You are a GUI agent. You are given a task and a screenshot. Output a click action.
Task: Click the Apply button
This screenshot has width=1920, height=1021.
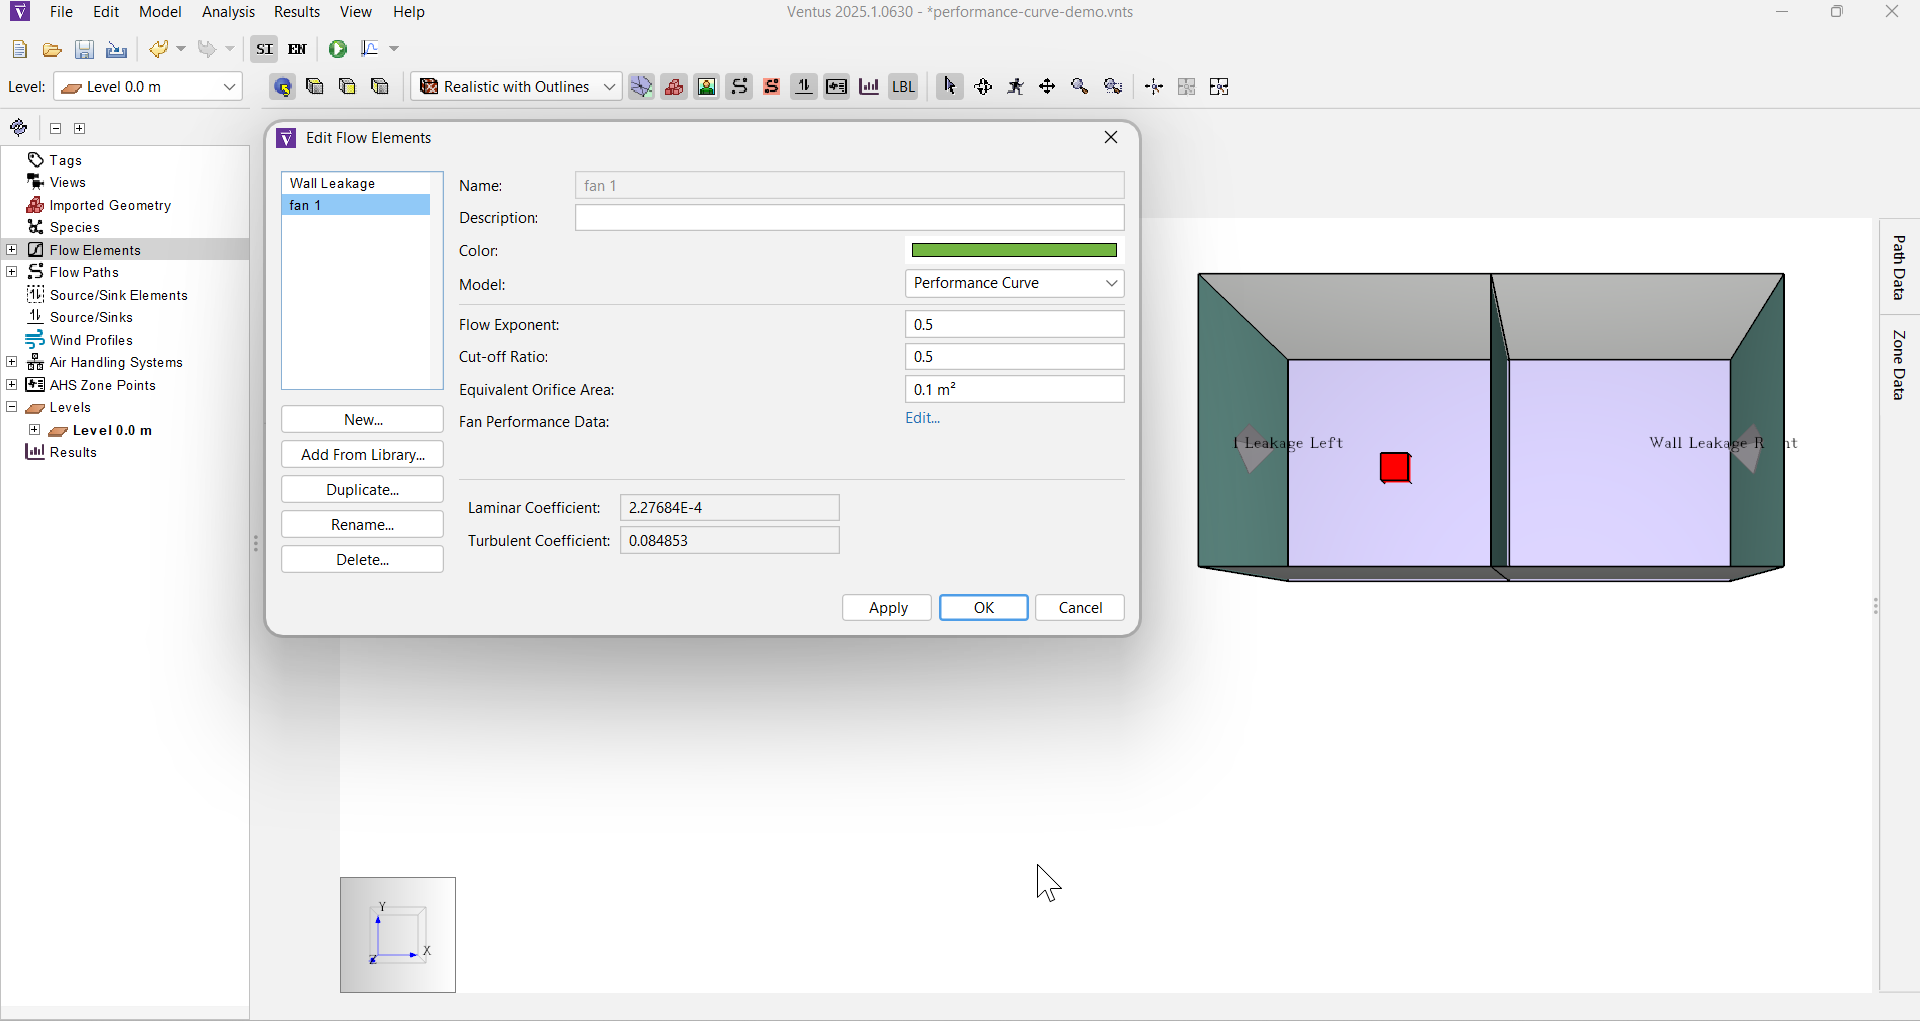(887, 608)
